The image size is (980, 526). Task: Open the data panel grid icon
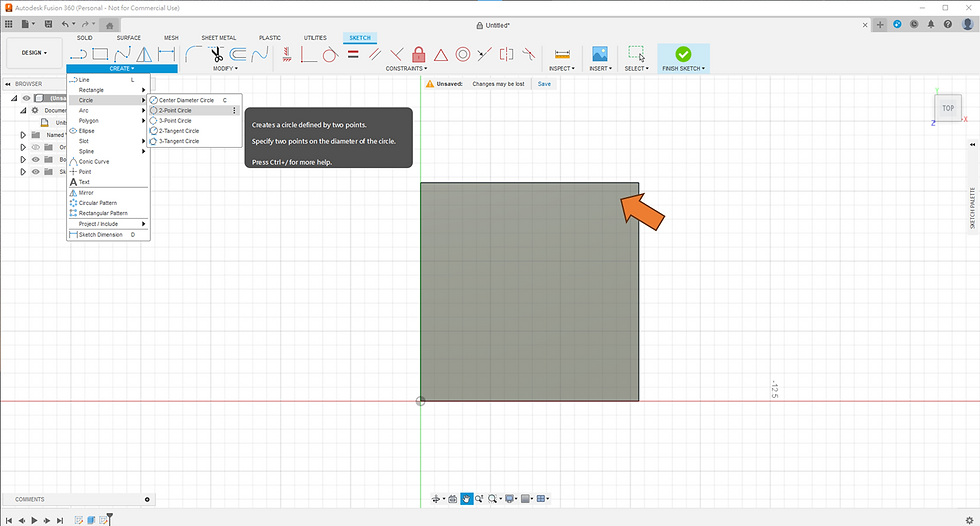(x=9, y=24)
